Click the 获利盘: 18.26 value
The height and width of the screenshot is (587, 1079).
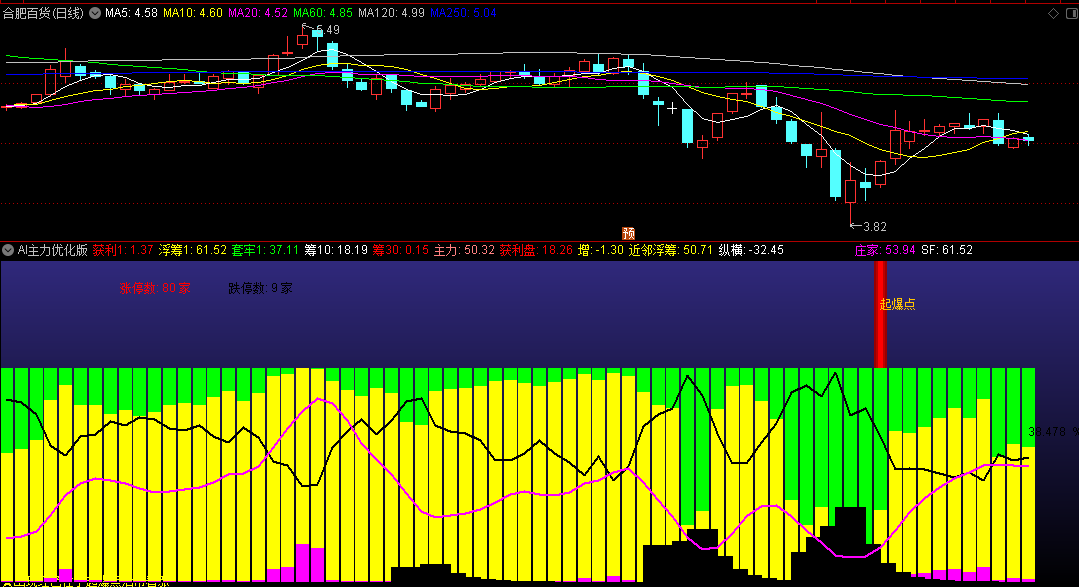536,250
